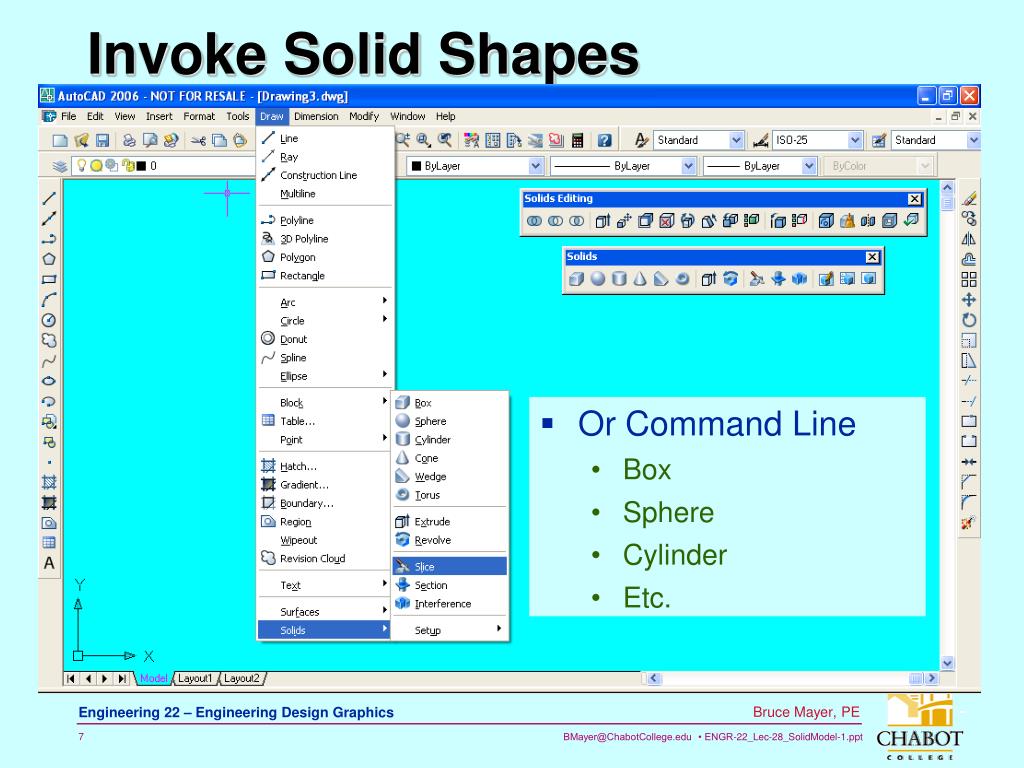Click Sphere icon in the Solids floating toolbar
This screenshot has width=1024, height=768.
(x=598, y=279)
